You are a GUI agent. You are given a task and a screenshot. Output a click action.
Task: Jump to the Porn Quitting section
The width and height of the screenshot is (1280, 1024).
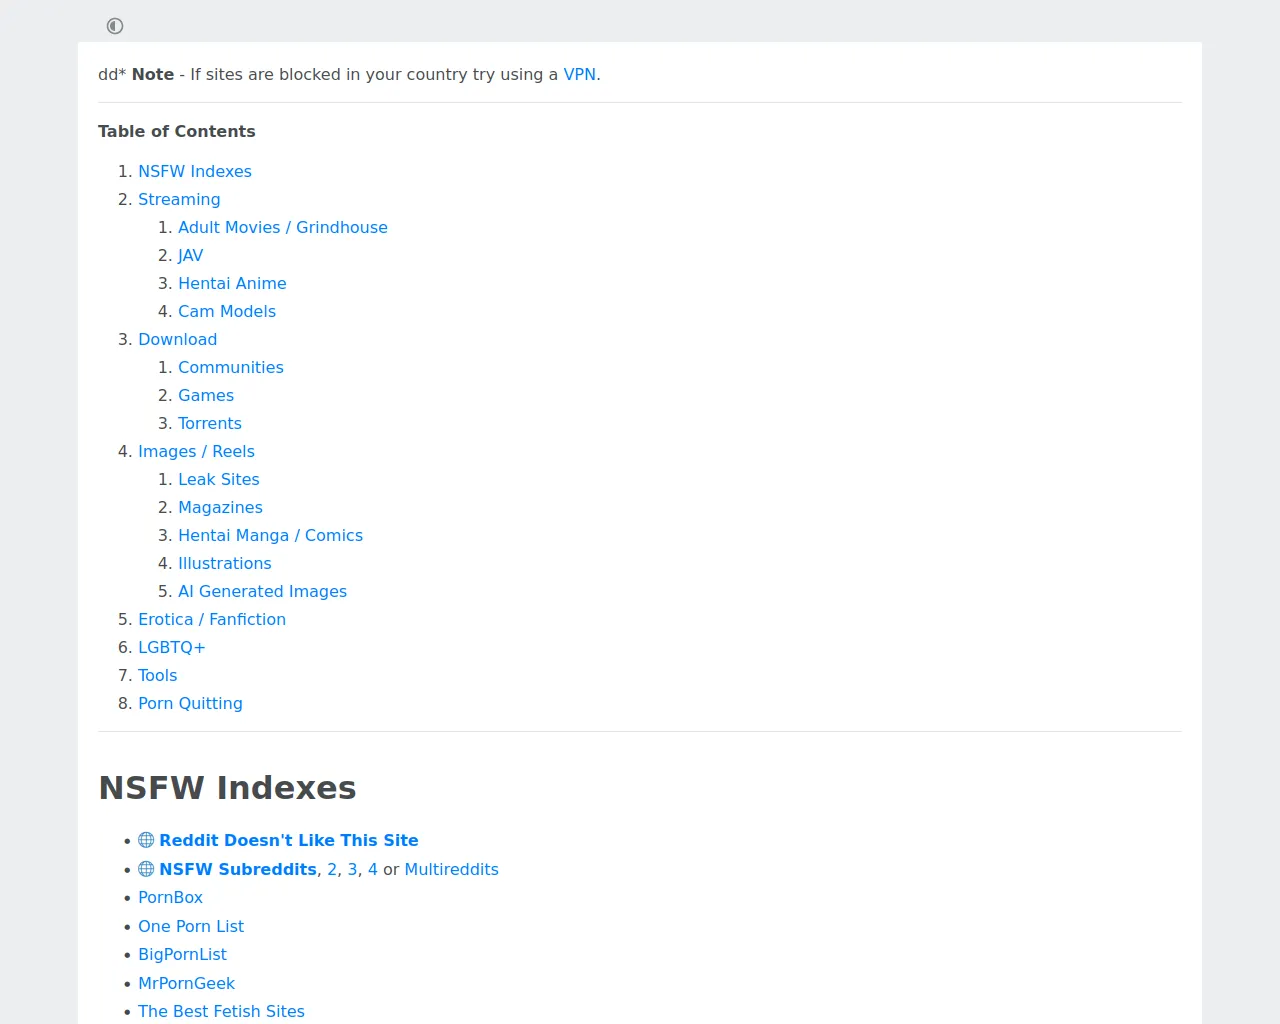click(190, 703)
